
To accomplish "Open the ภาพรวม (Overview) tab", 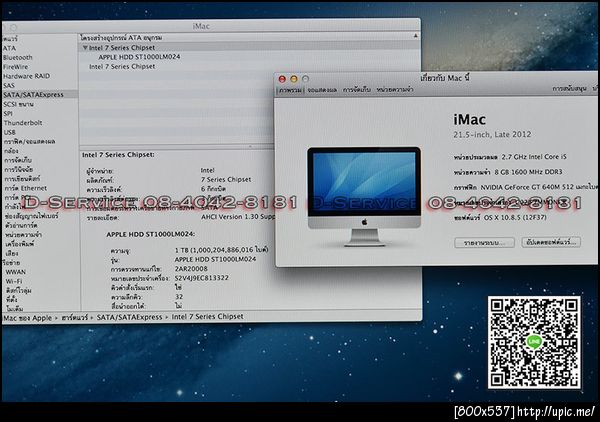I will click(290, 90).
